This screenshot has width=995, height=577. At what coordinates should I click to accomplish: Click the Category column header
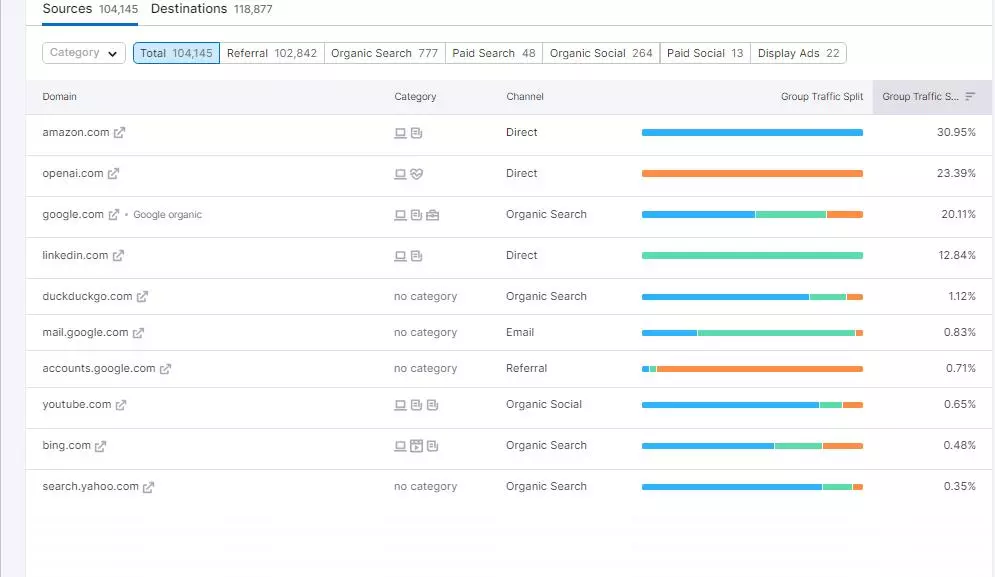(x=415, y=96)
